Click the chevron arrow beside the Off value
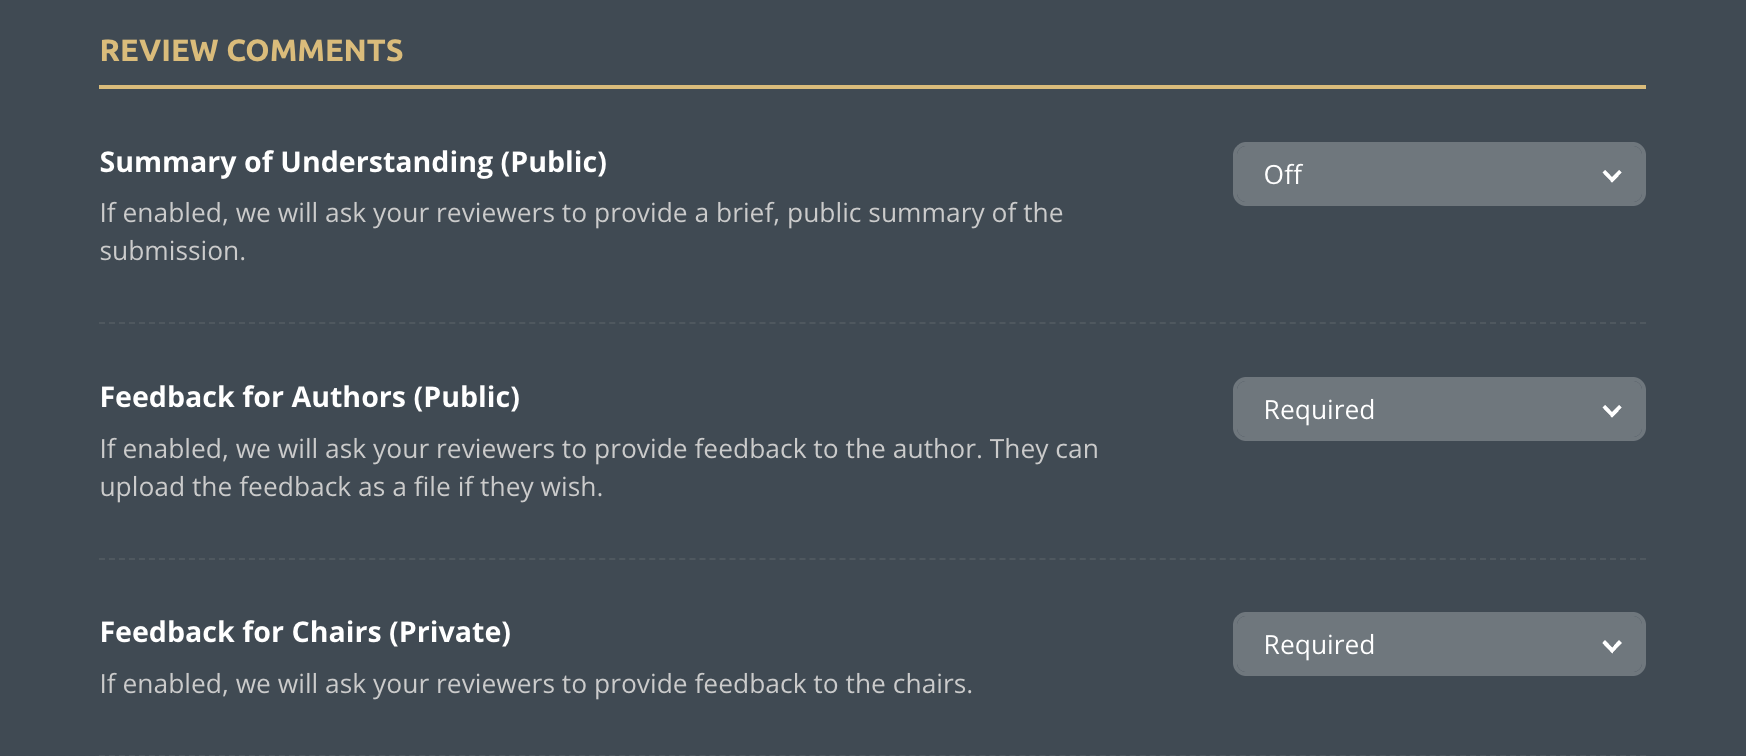The width and height of the screenshot is (1746, 756). click(1611, 176)
